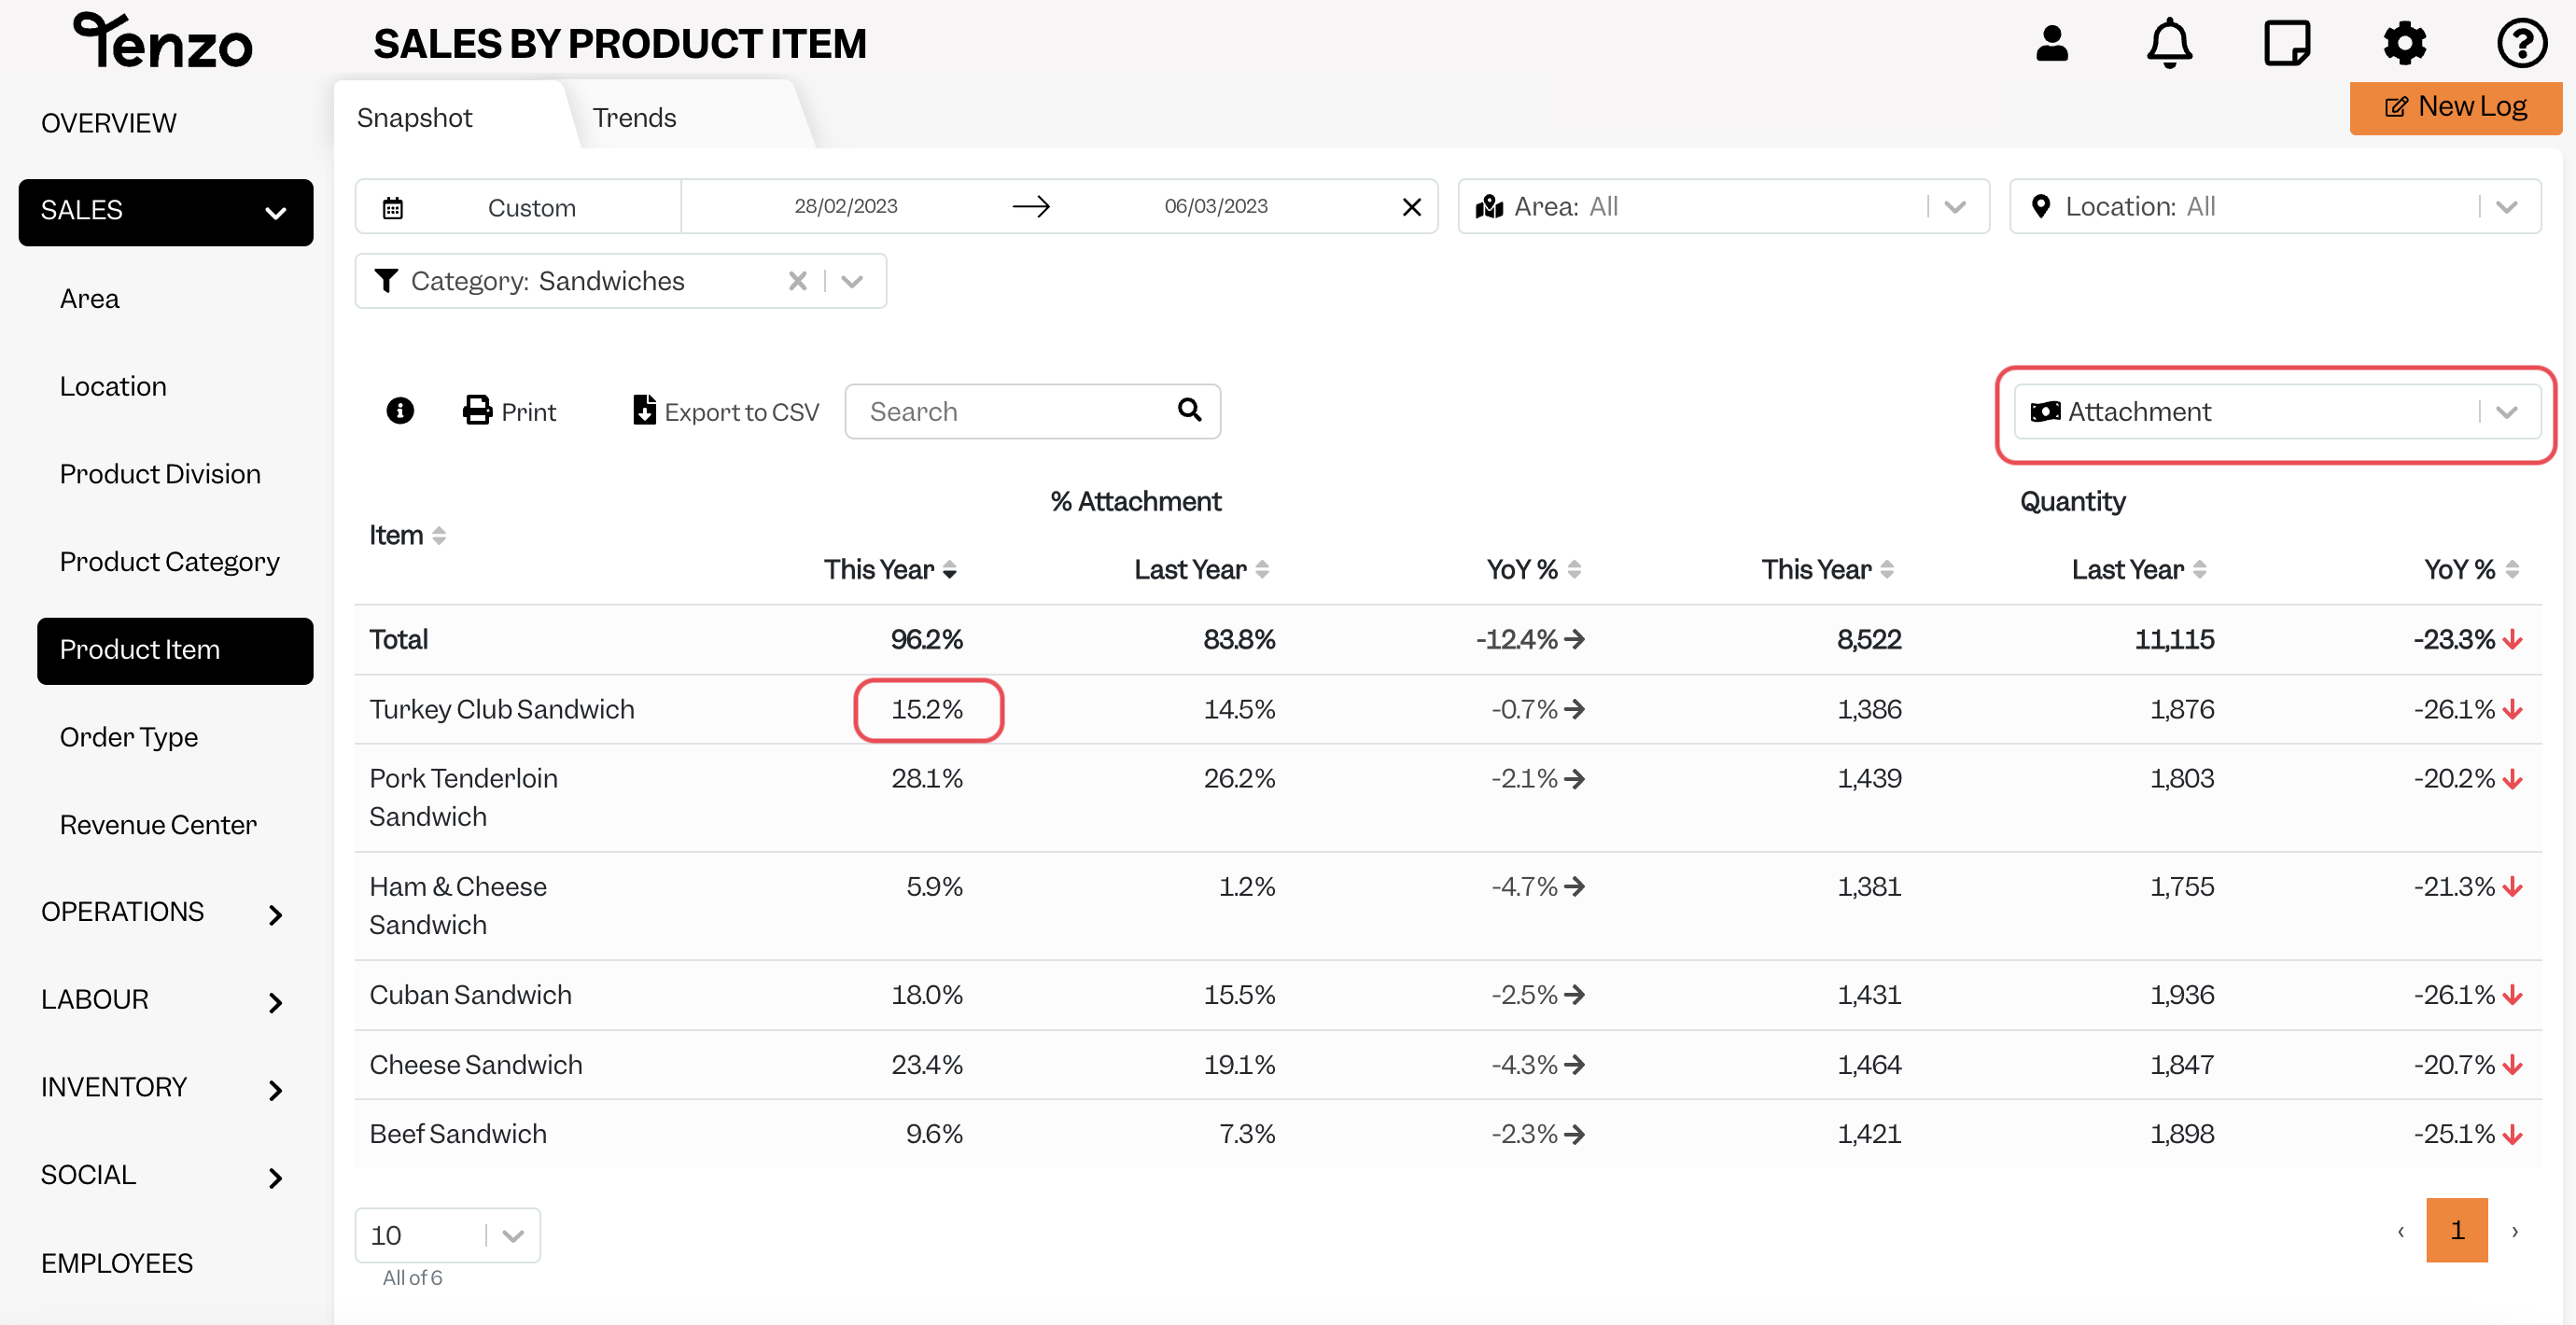The image size is (2576, 1325).
Task: Select Product Category in the sidebar
Action: (x=169, y=562)
